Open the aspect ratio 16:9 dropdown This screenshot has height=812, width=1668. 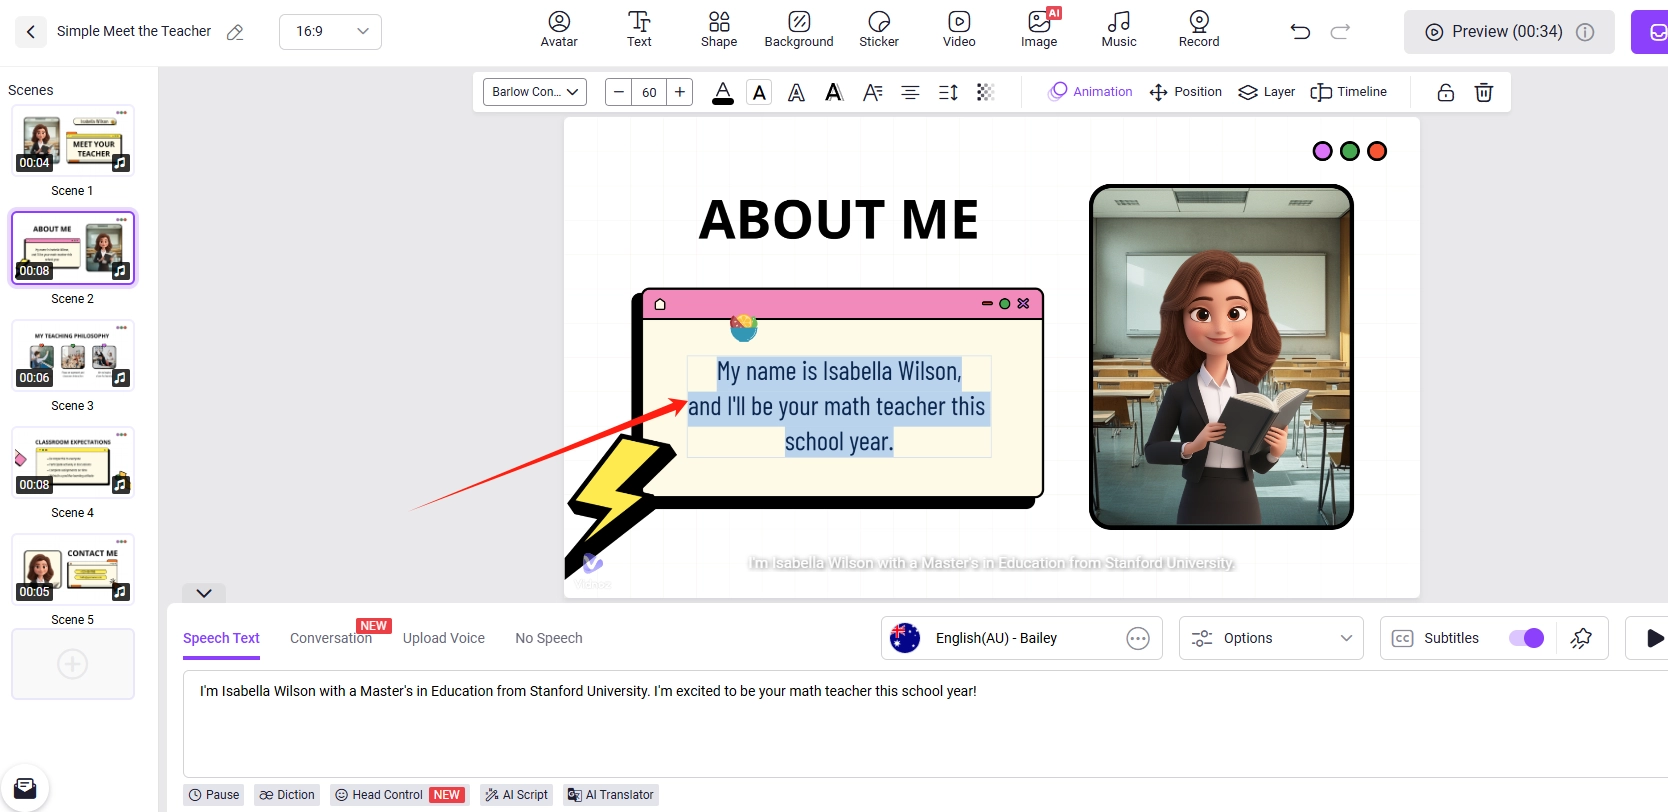click(330, 32)
